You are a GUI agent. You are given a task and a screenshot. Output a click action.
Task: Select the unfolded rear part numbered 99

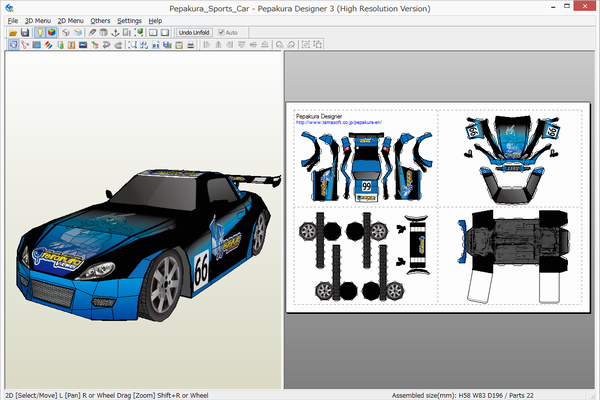point(367,167)
